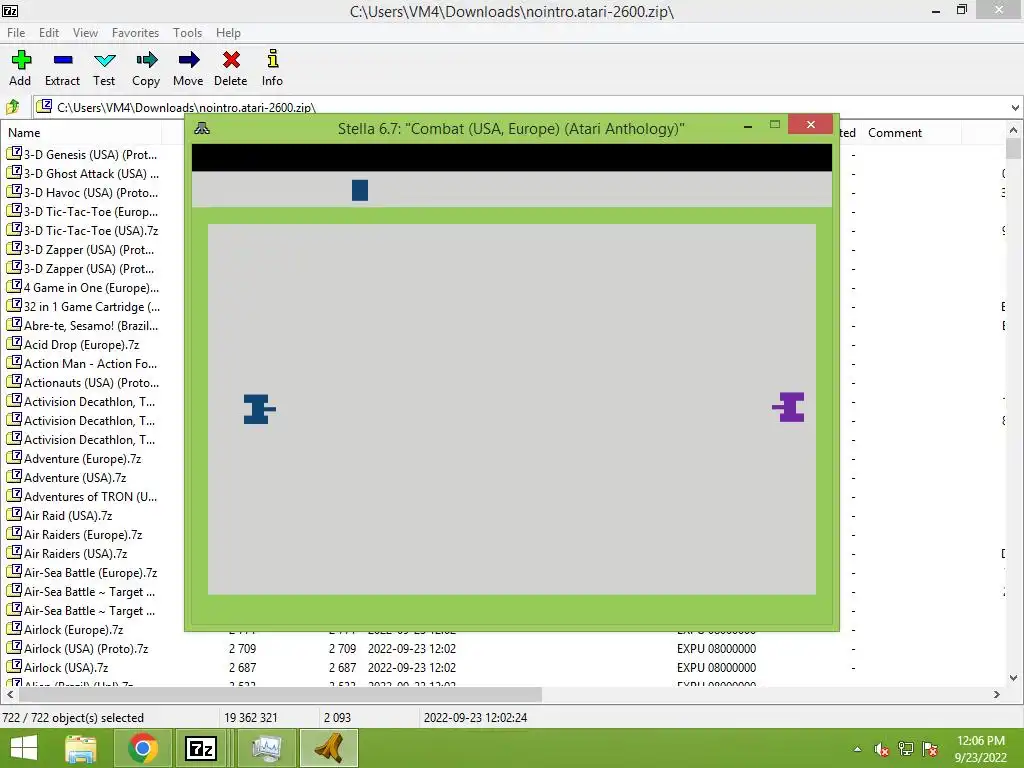Go up one folder level icon

pos(13,106)
